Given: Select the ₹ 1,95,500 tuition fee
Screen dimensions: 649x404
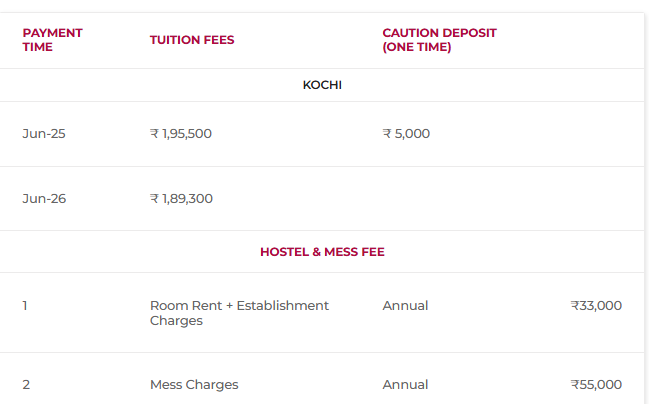Looking at the screenshot, I should tap(181, 133).
